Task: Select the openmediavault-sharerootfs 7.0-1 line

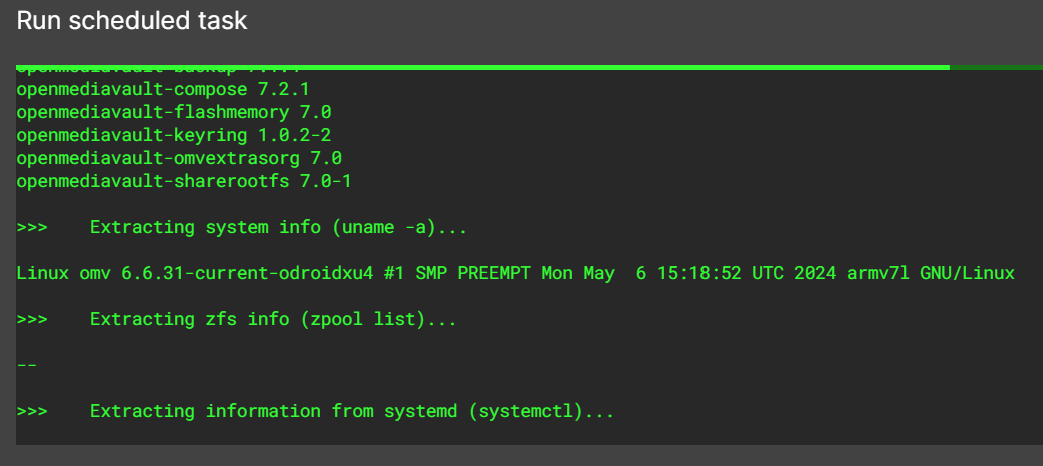Action: pos(184,181)
